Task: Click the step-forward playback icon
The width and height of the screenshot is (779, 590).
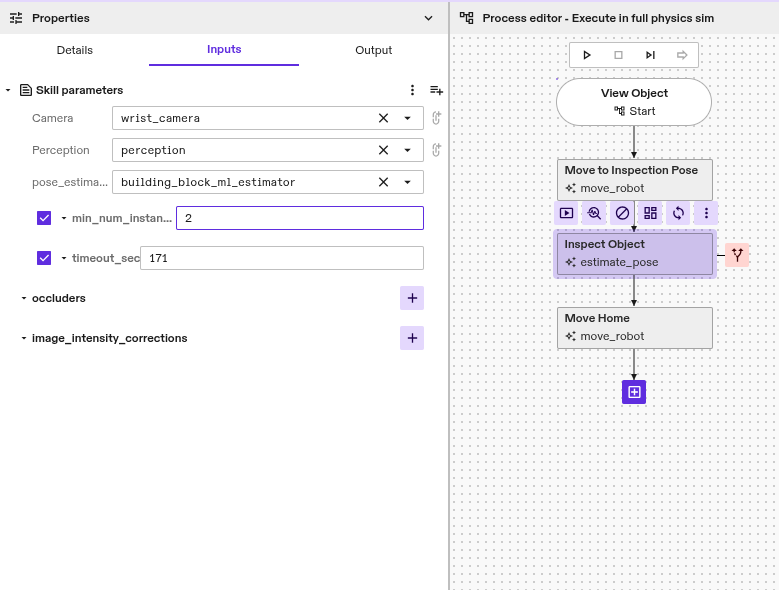Action: (x=650, y=55)
